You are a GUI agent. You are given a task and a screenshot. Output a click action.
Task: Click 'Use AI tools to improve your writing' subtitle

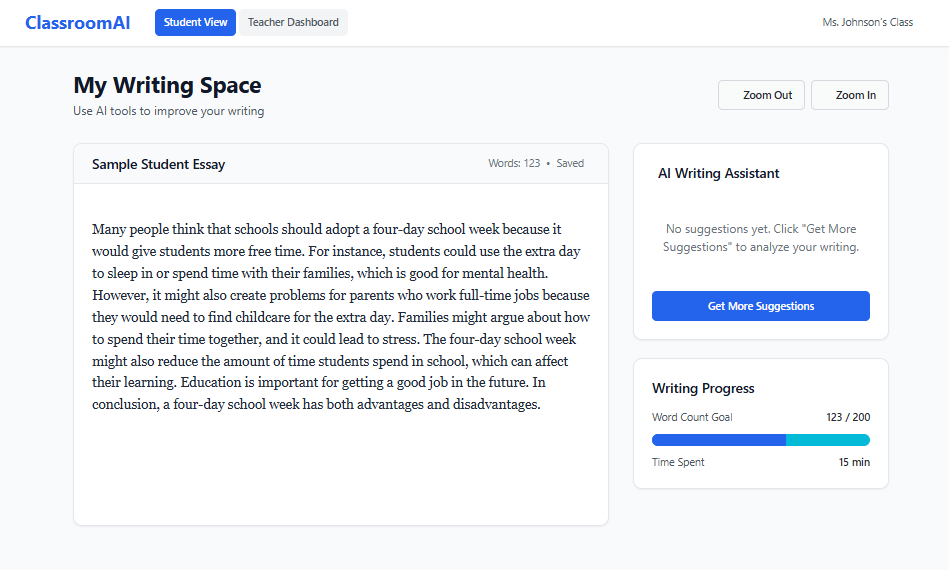(x=169, y=111)
